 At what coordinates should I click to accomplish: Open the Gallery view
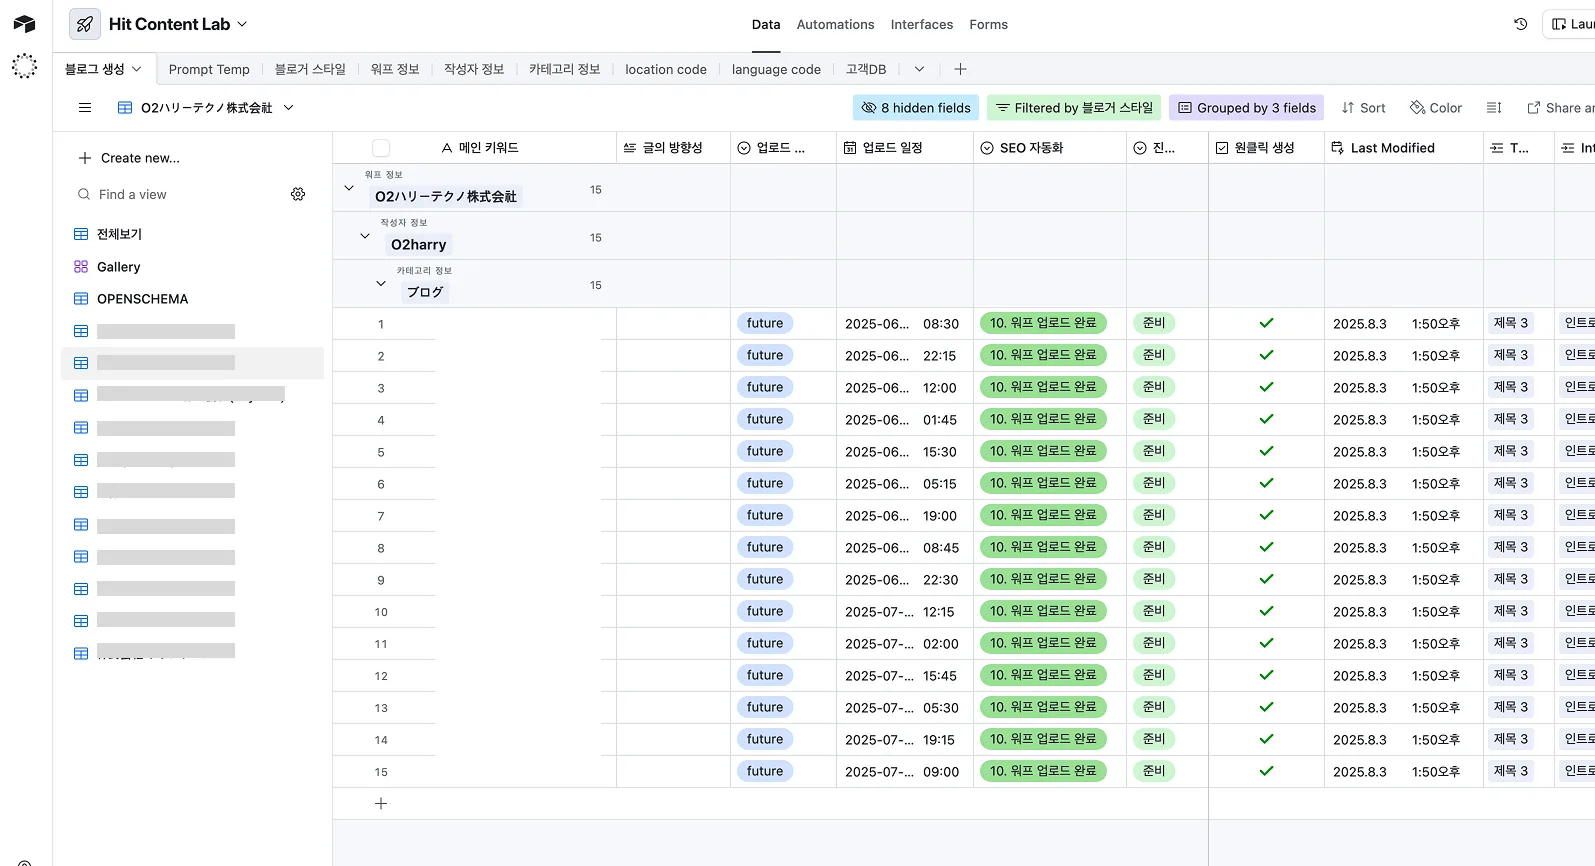[x=118, y=267]
